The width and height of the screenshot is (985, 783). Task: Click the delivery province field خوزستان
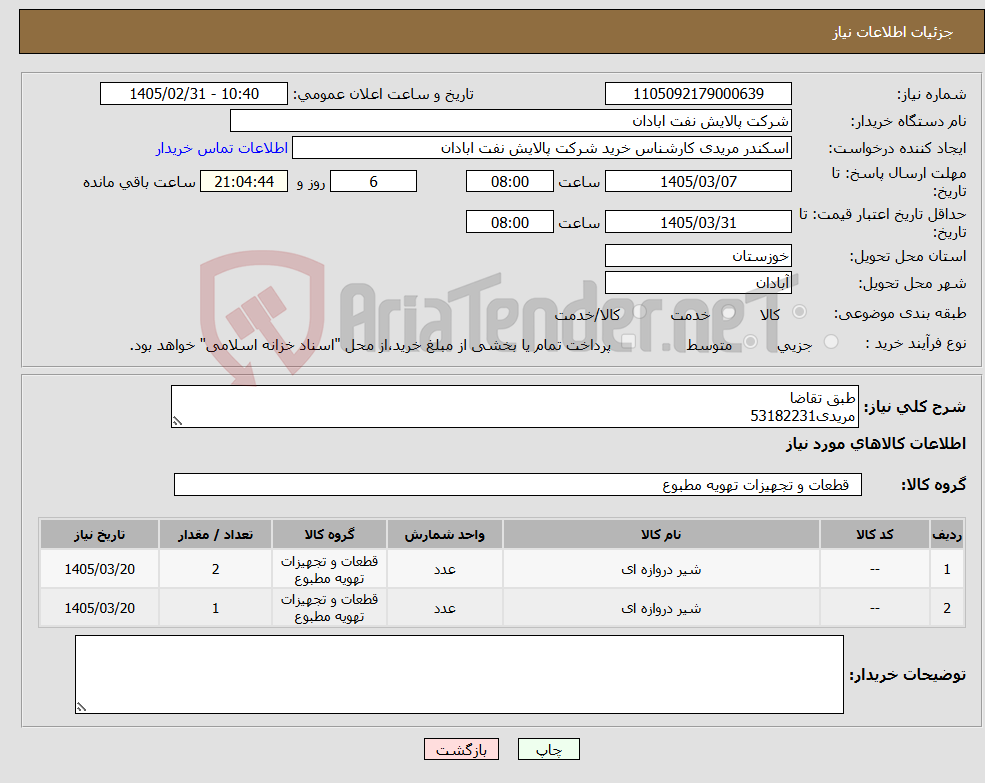(698, 256)
